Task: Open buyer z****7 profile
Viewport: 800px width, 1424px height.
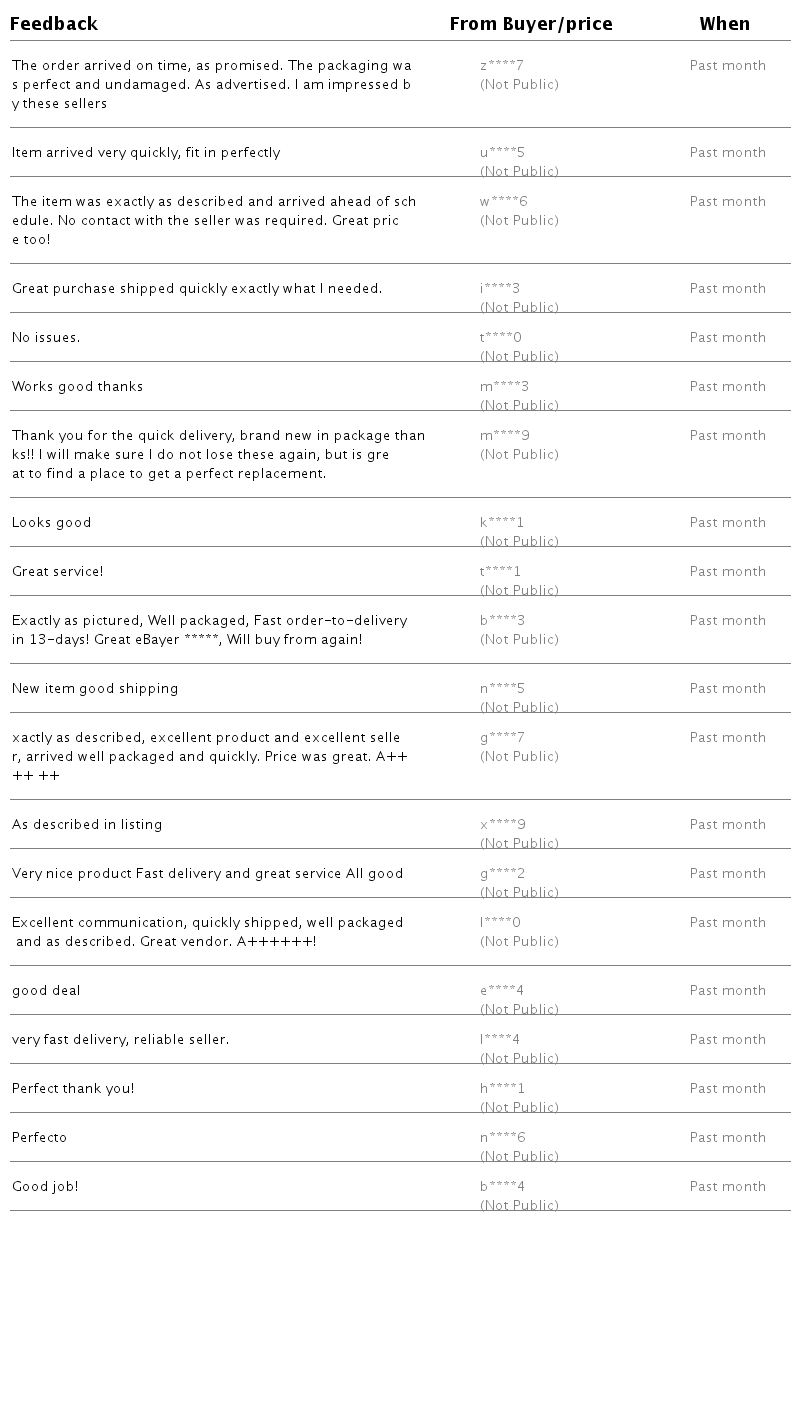Action: click(502, 66)
